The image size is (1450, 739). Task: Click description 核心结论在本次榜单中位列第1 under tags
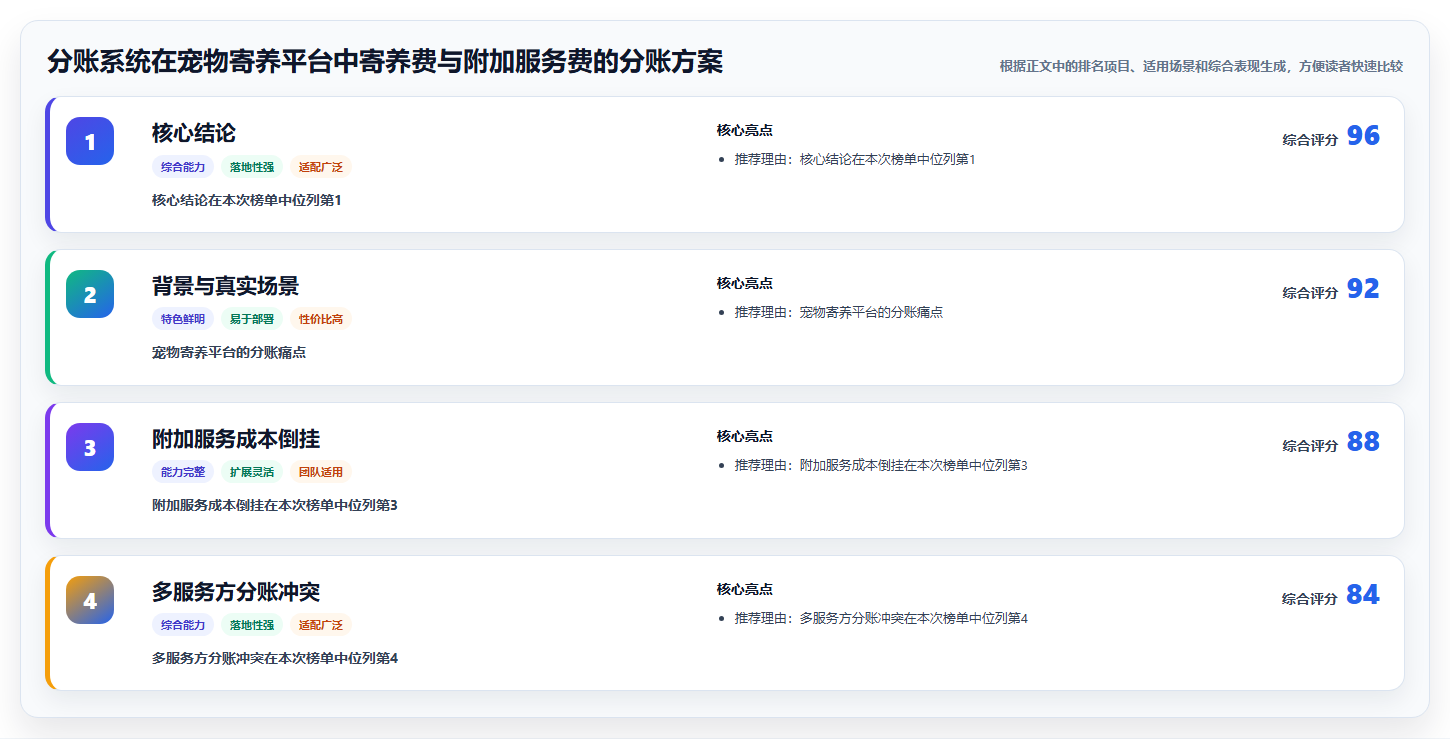pos(247,200)
